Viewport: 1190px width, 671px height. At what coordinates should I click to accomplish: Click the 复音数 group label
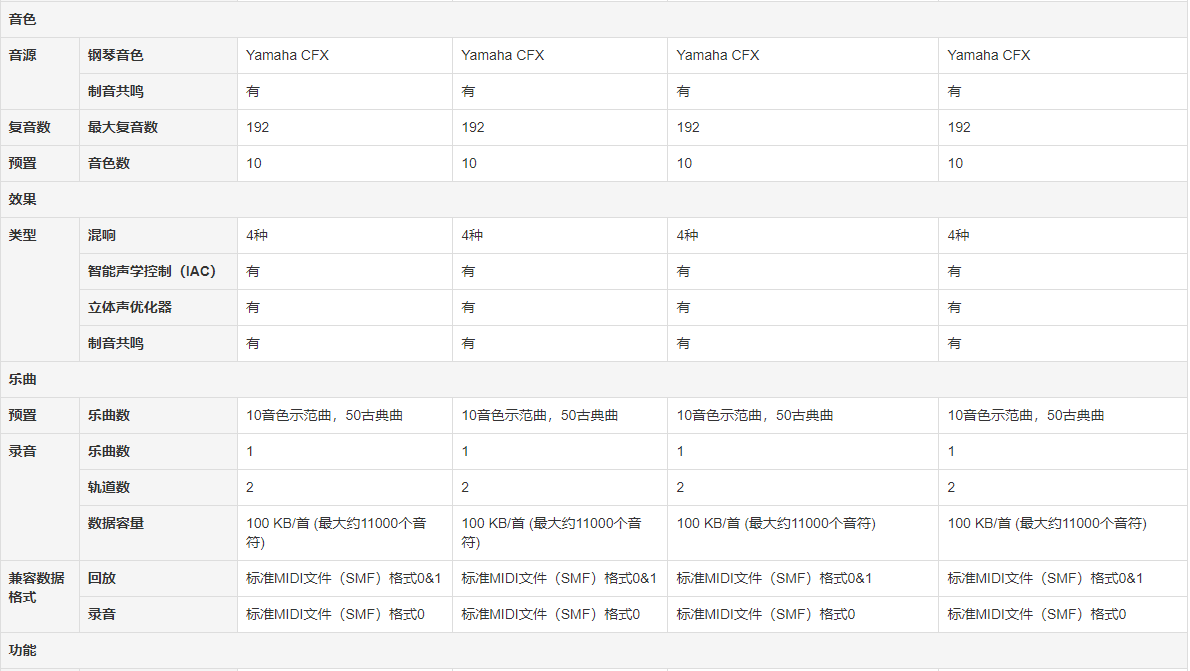[x=30, y=128]
